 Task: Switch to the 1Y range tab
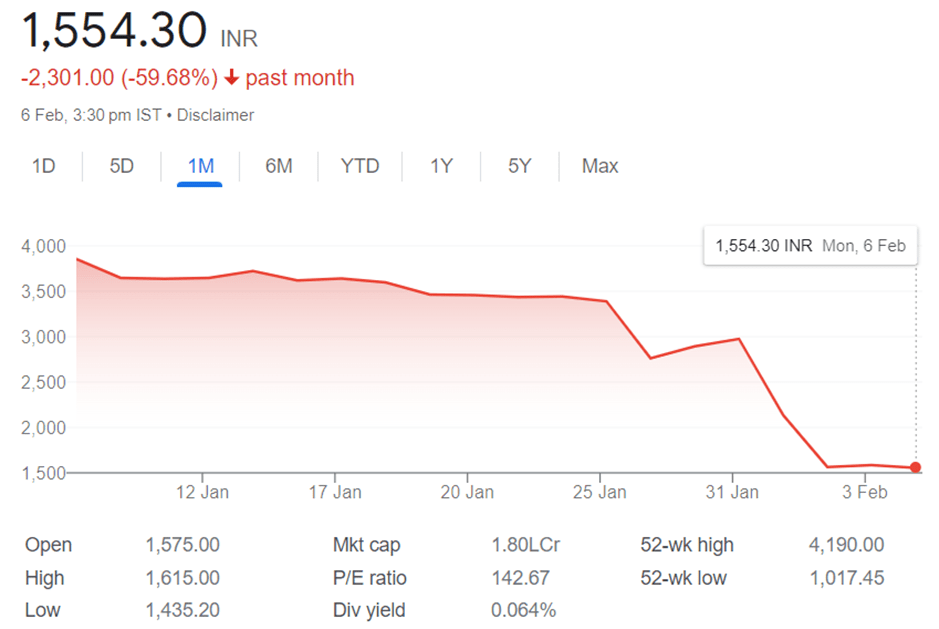(x=441, y=166)
